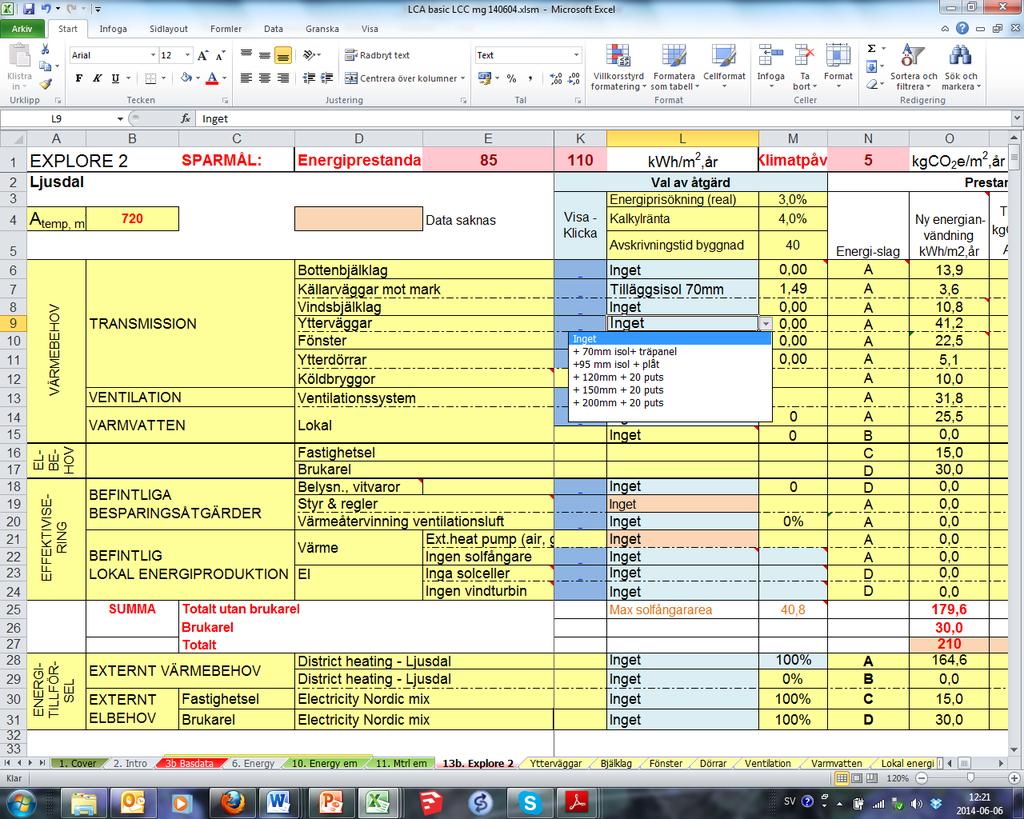1024x819 pixels.
Task: Toggle top vertical alignment
Action: tap(246, 56)
